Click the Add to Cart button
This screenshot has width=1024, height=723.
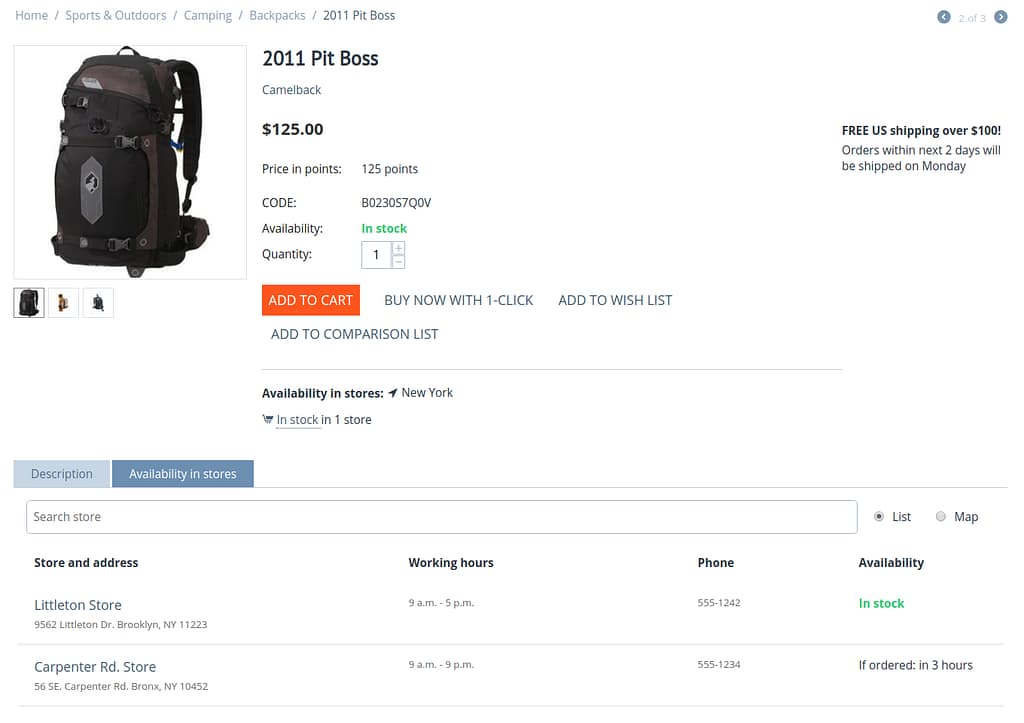311,299
